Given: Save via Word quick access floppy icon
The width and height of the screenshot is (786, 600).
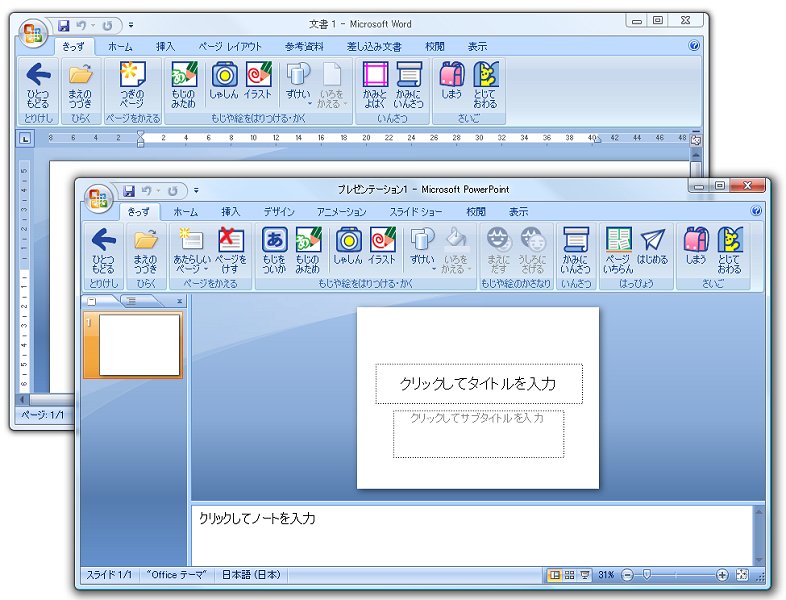Looking at the screenshot, I should click(64, 25).
